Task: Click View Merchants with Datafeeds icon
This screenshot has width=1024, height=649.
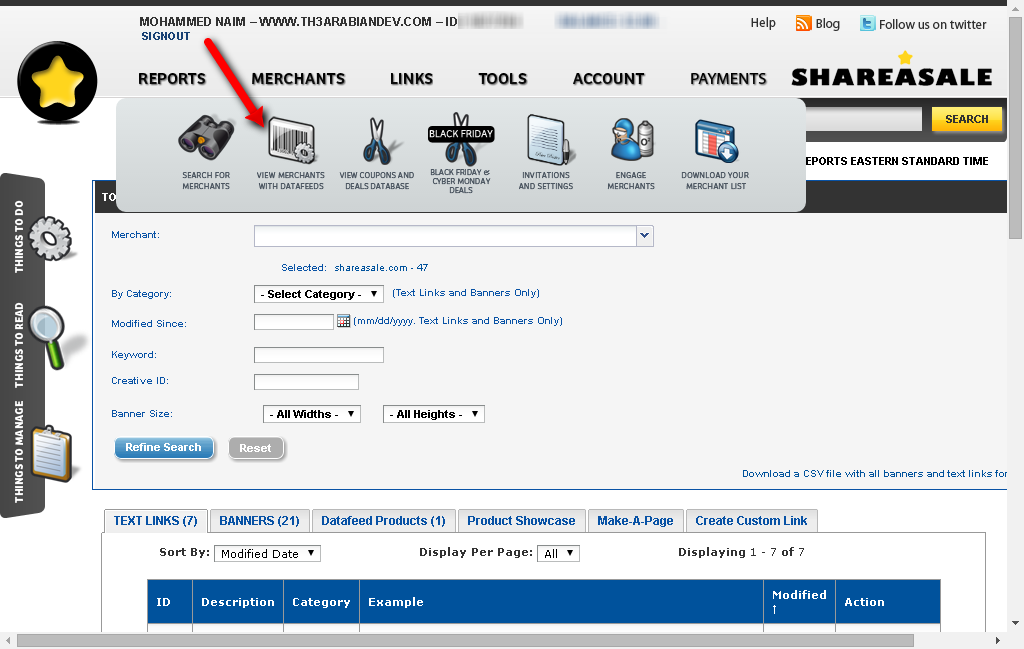Action: 290,142
